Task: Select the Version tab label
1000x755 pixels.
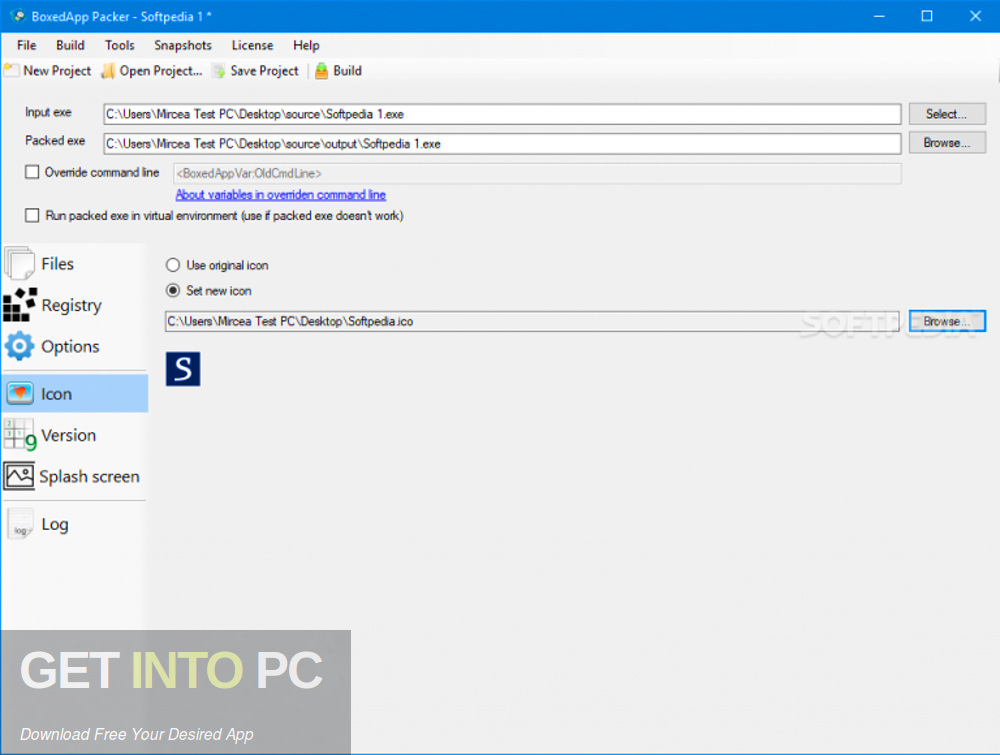Action: coord(68,435)
